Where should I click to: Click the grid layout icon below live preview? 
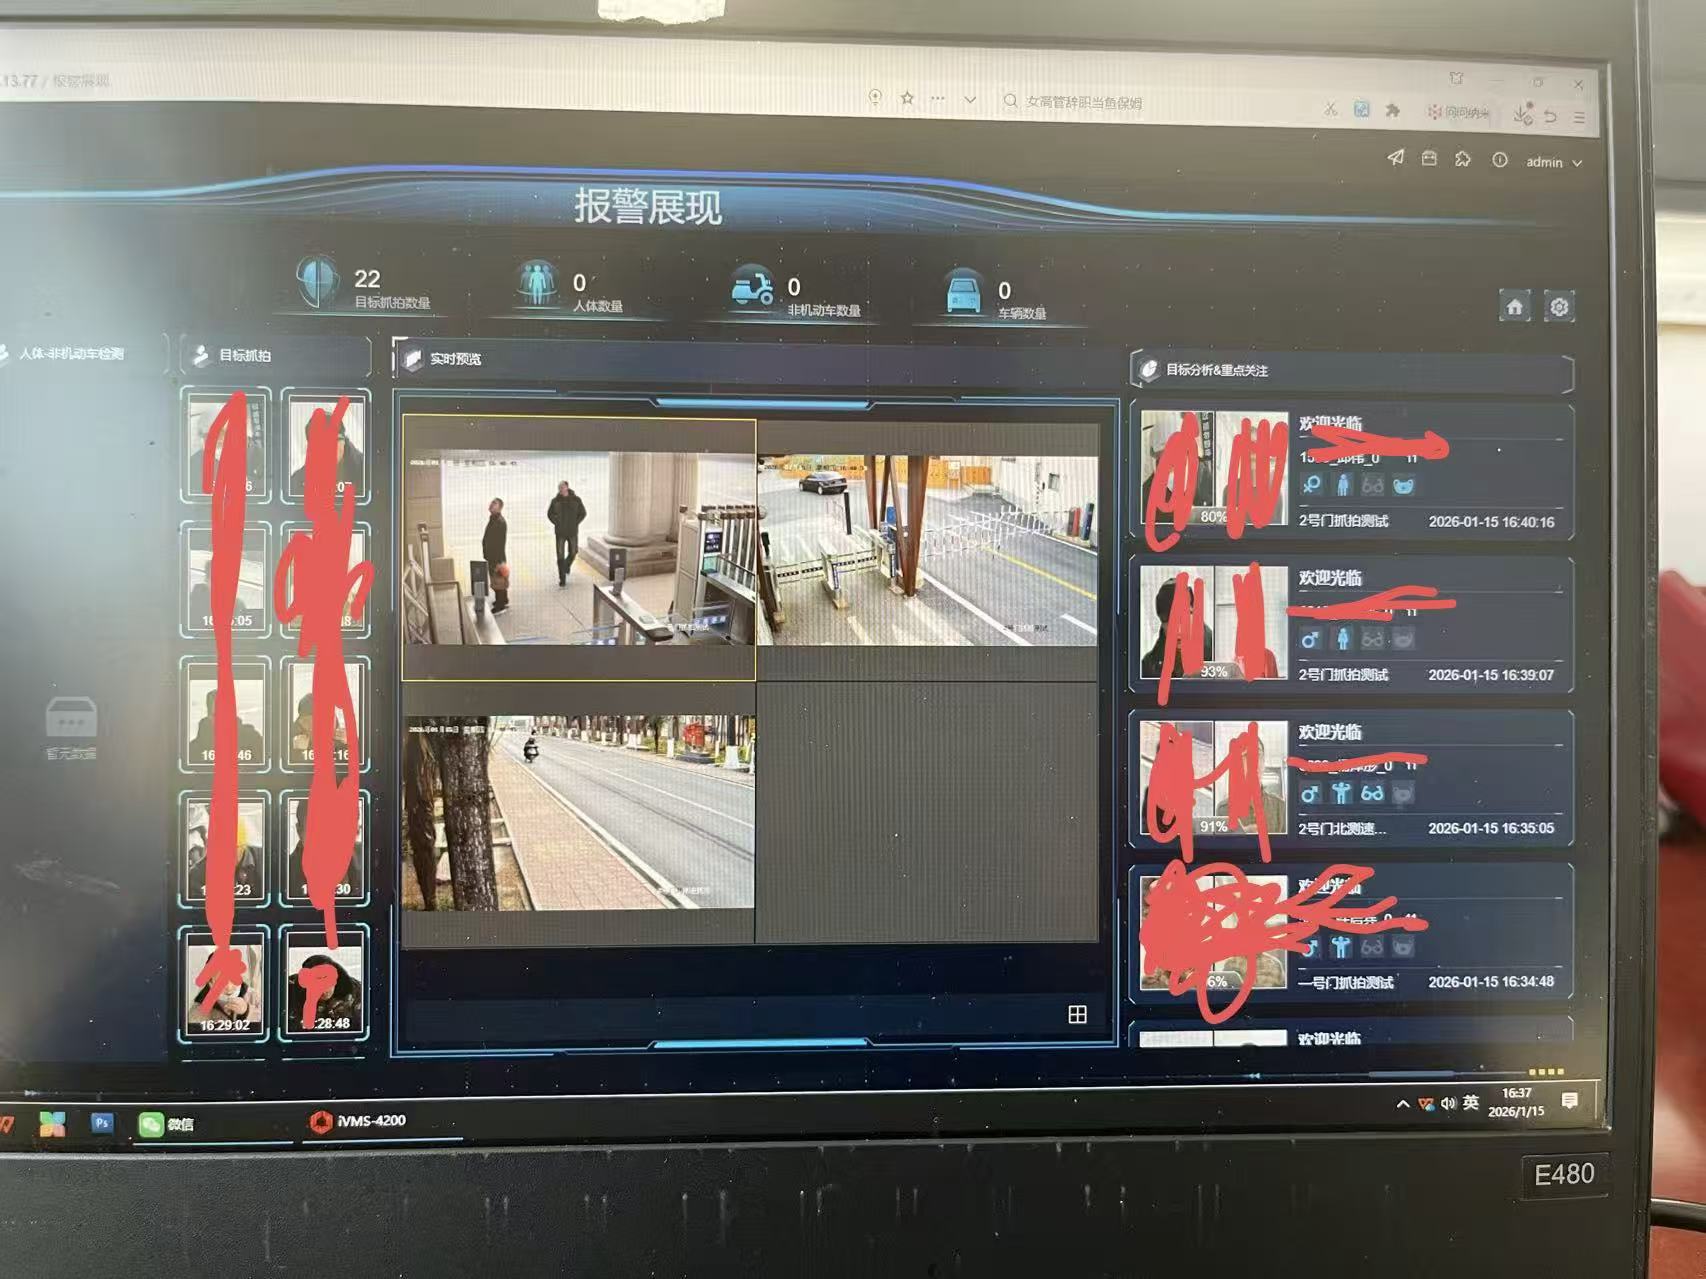click(1077, 1015)
